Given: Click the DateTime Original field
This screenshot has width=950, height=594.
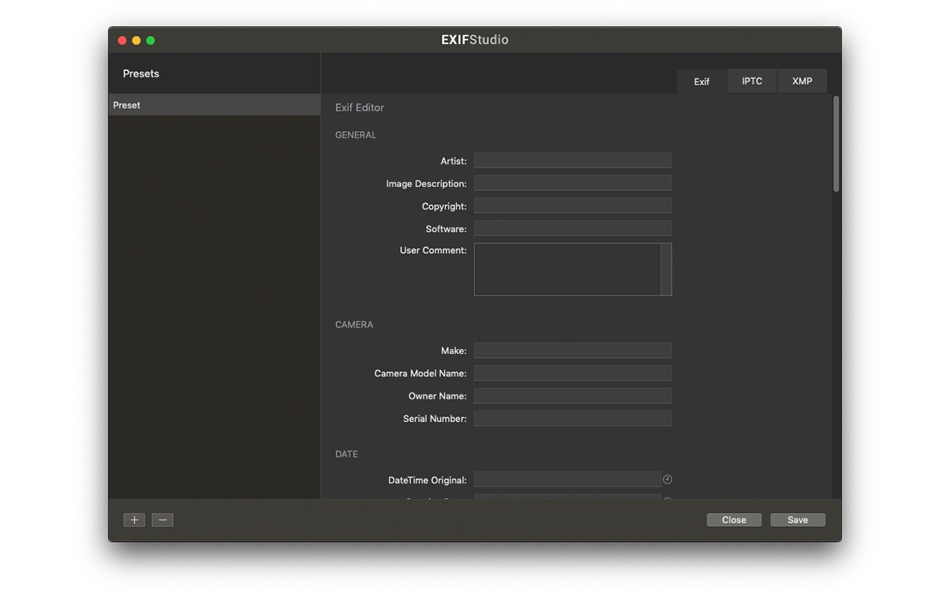Looking at the screenshot, I should [567, 479].
